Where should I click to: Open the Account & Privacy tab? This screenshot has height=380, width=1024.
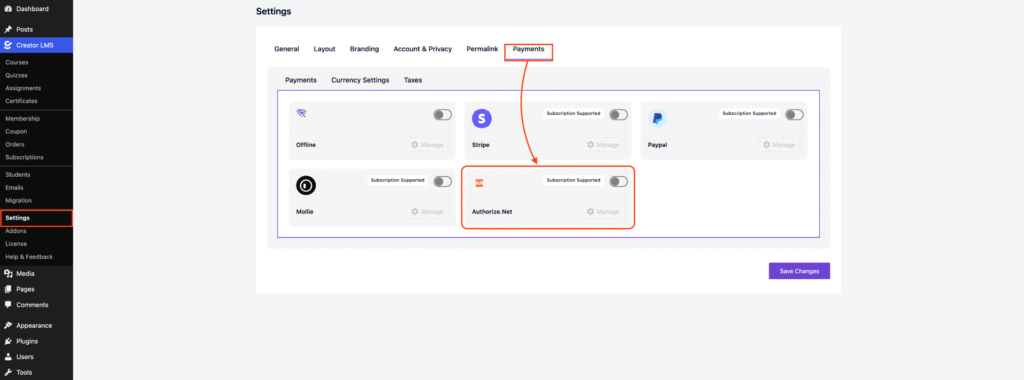[423, 49]
